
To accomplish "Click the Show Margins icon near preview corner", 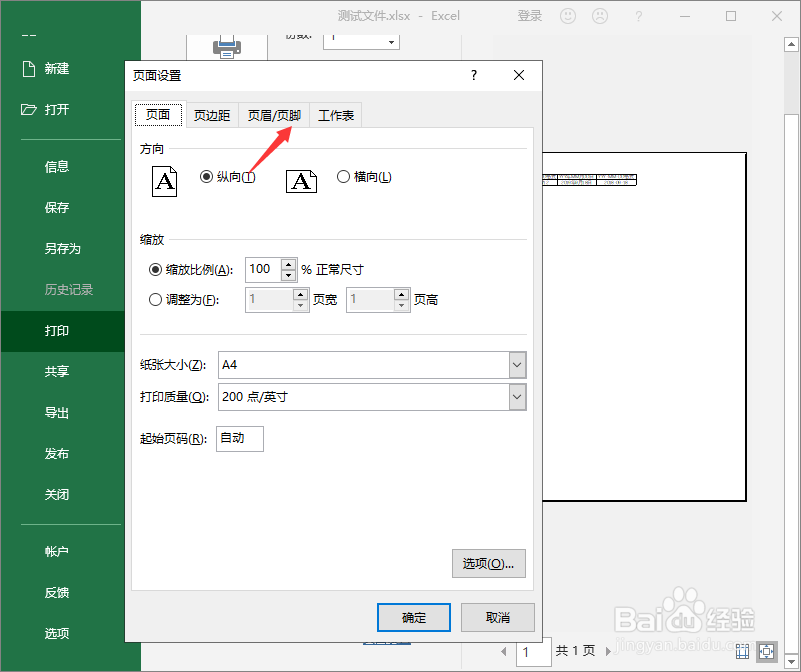I will 741,650.
